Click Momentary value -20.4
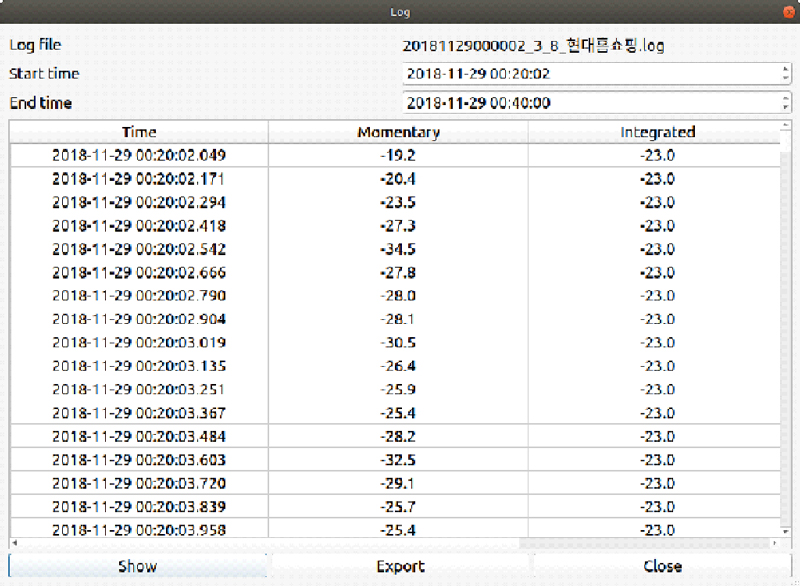 point(398,179)
